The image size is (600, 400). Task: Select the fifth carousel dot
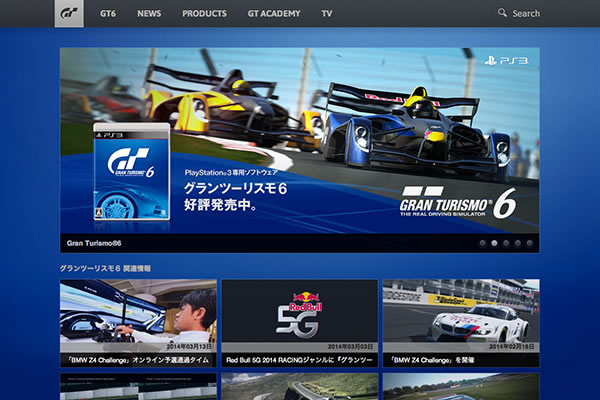(x=530, y=243)
